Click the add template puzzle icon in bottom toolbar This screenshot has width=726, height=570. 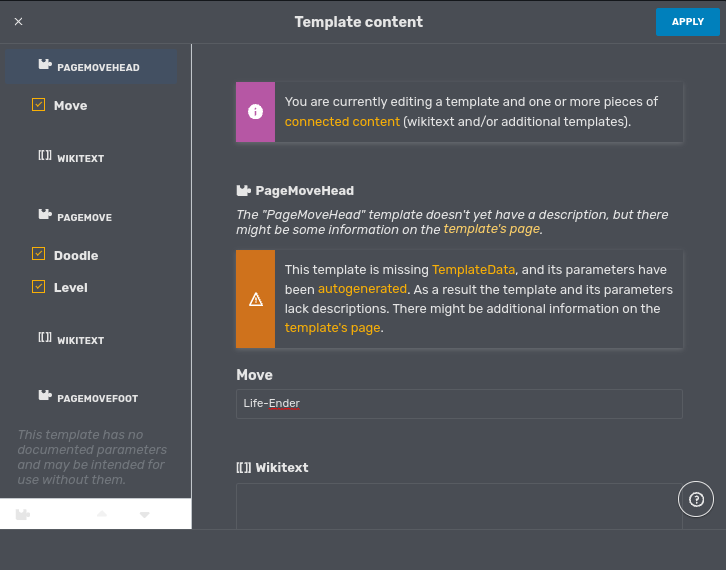tap(23, 514)
